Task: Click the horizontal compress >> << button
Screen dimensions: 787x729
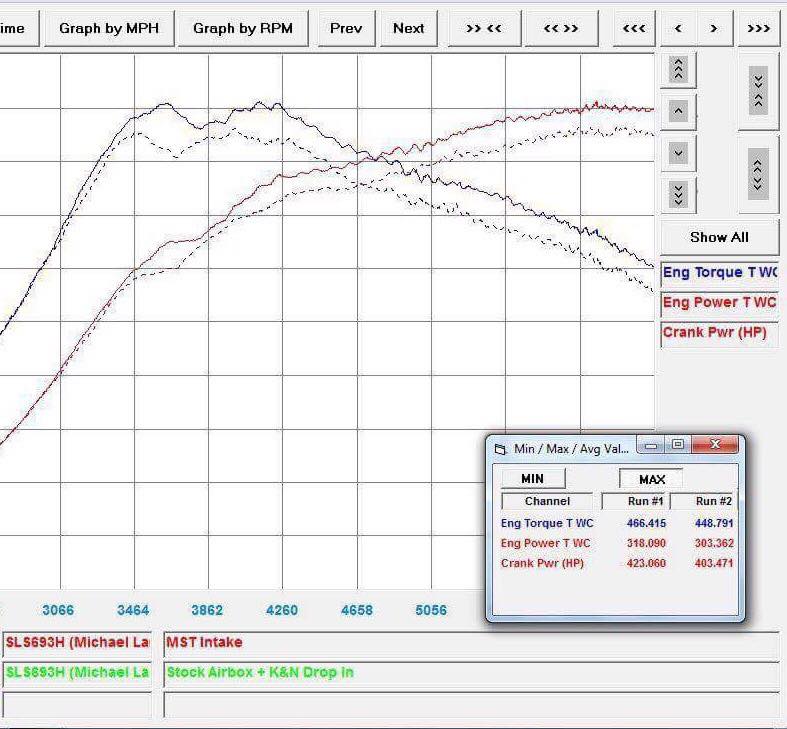Action: 484,29
